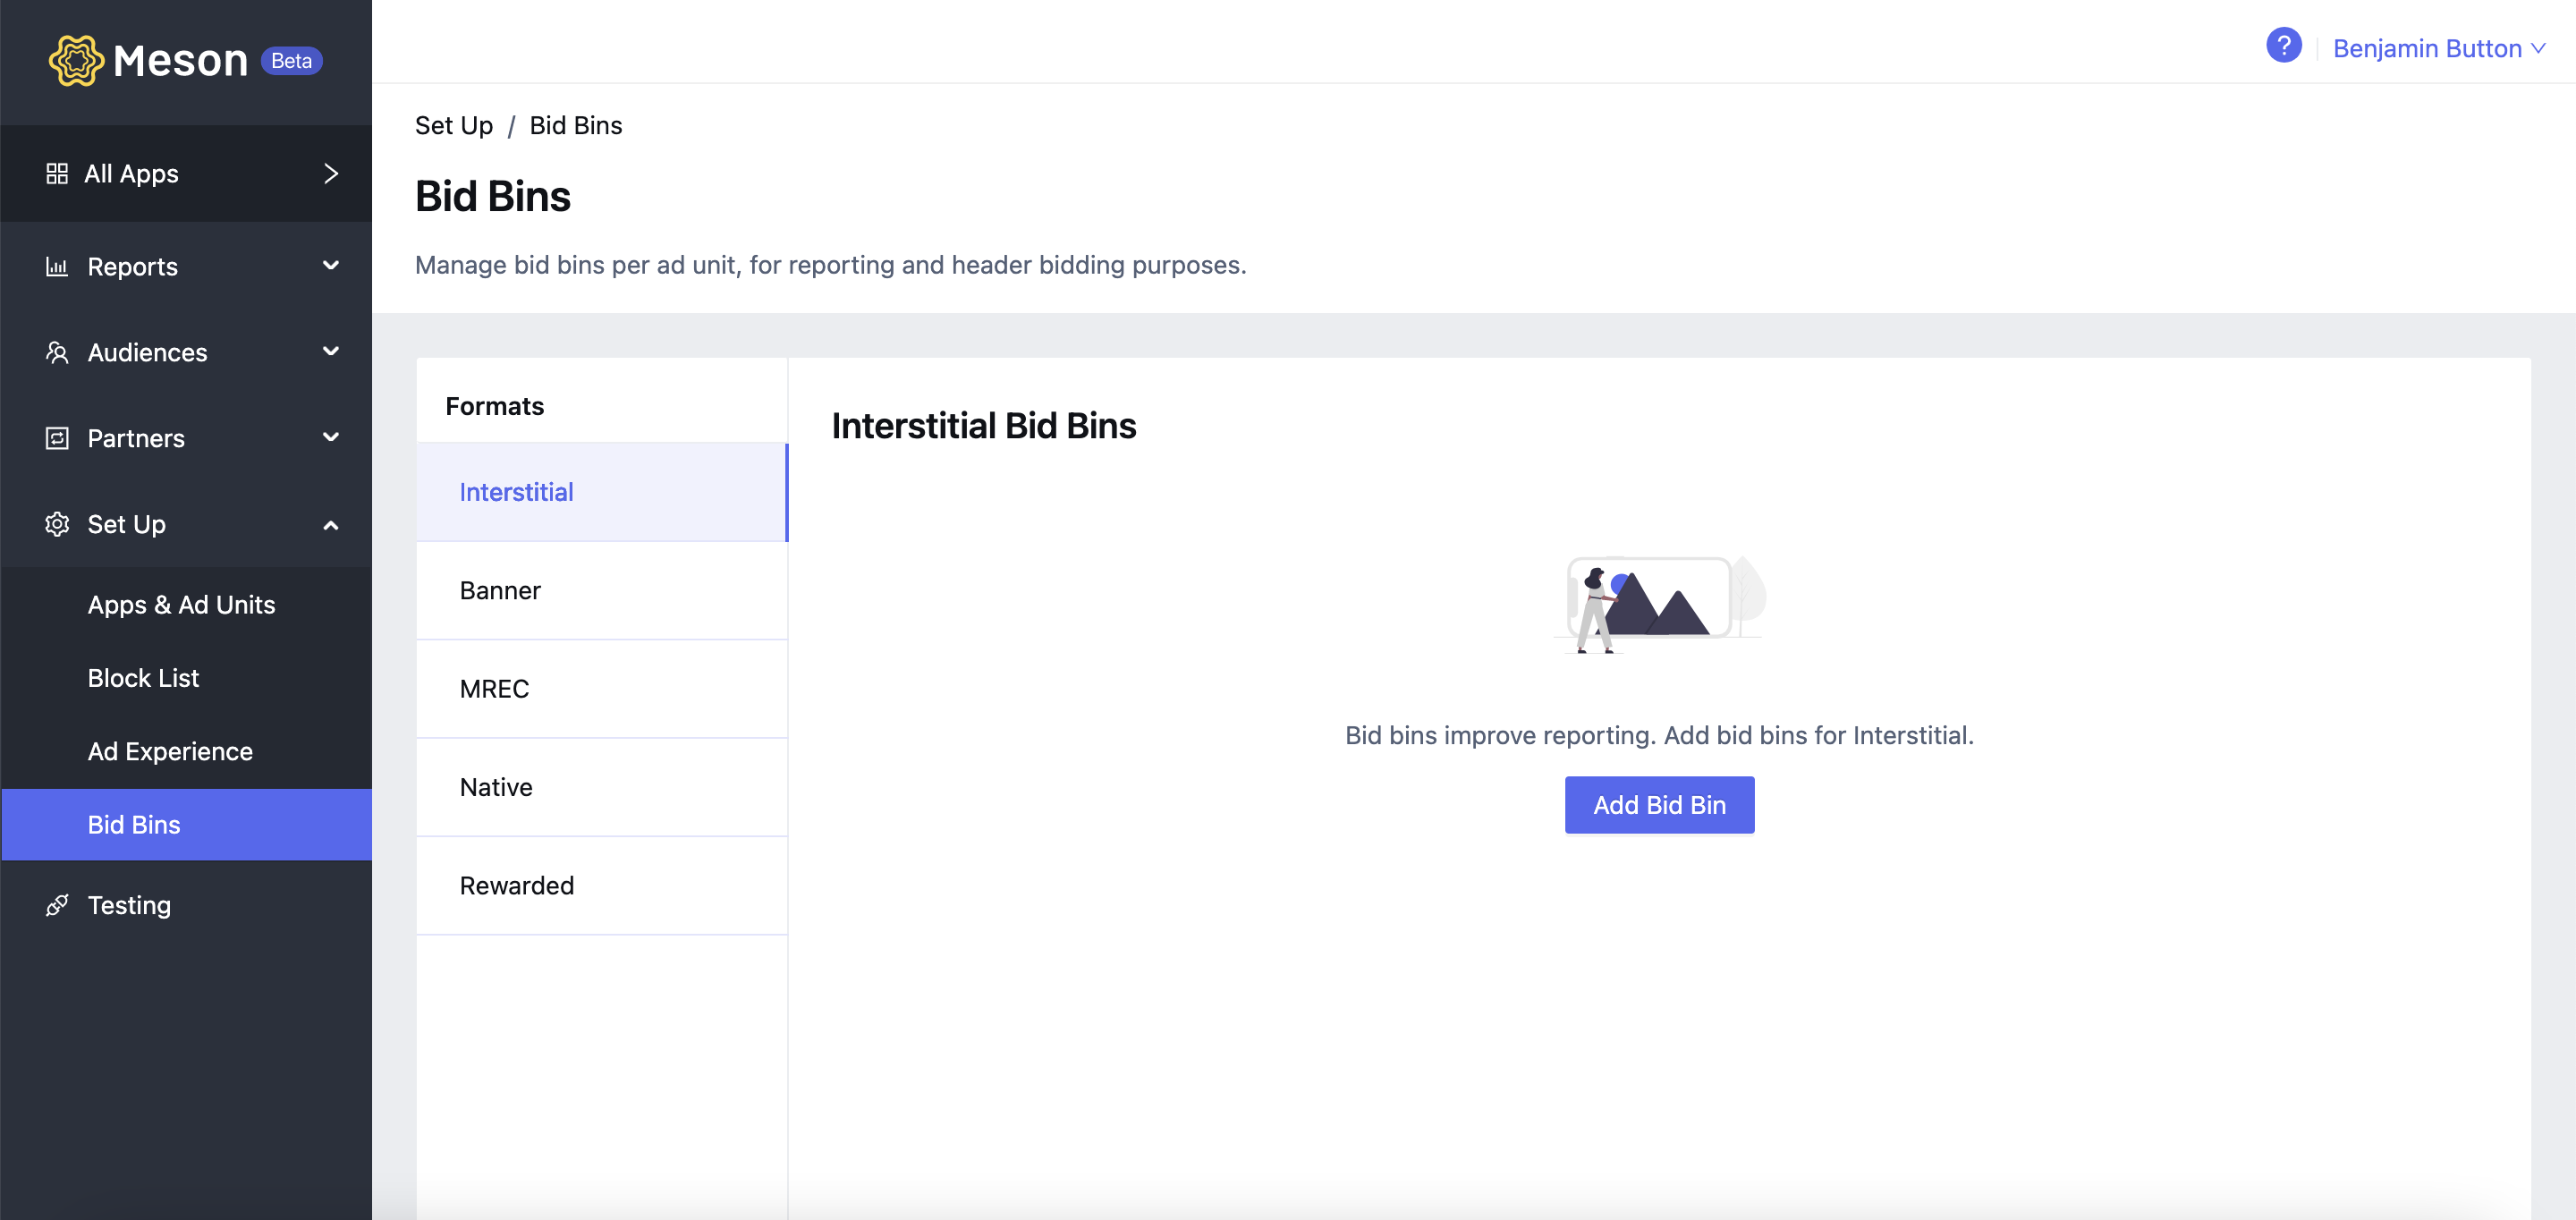Click the Bid Bins breadcrumb
2576x1220 pixels.
[x=576, y=126]
